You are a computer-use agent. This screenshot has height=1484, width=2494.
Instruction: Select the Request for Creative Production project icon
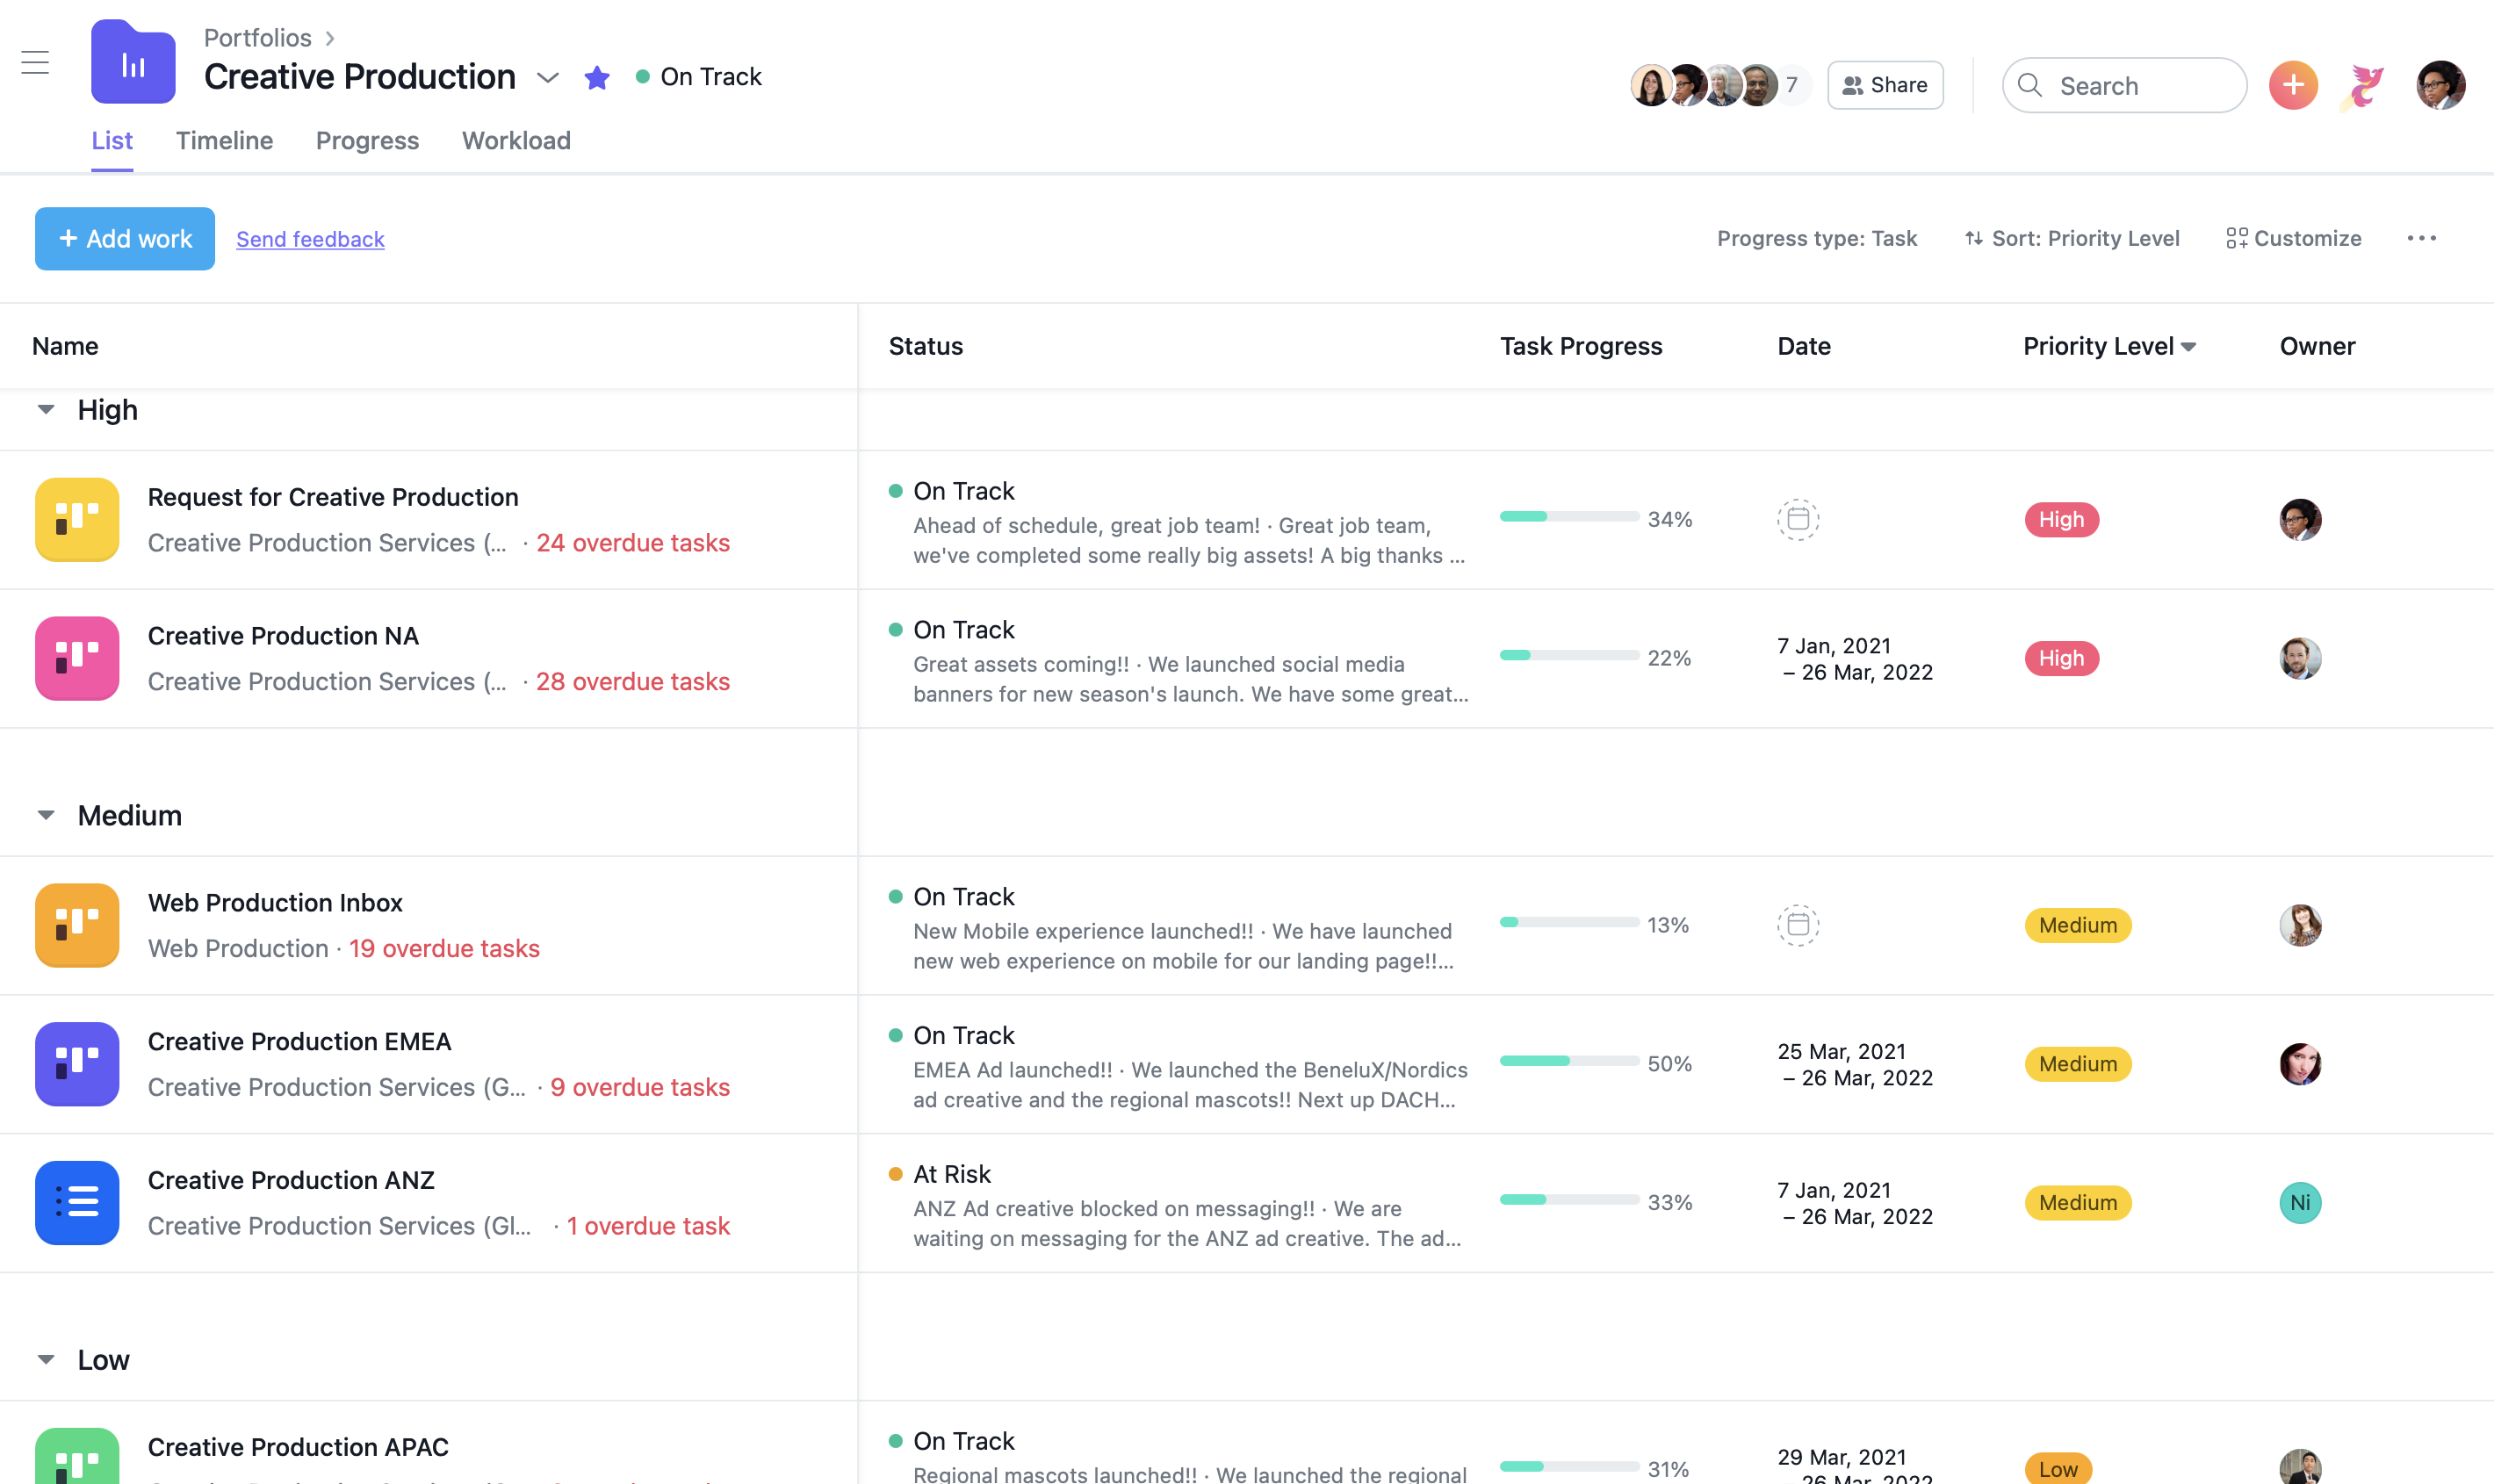(x=77, y=519)
